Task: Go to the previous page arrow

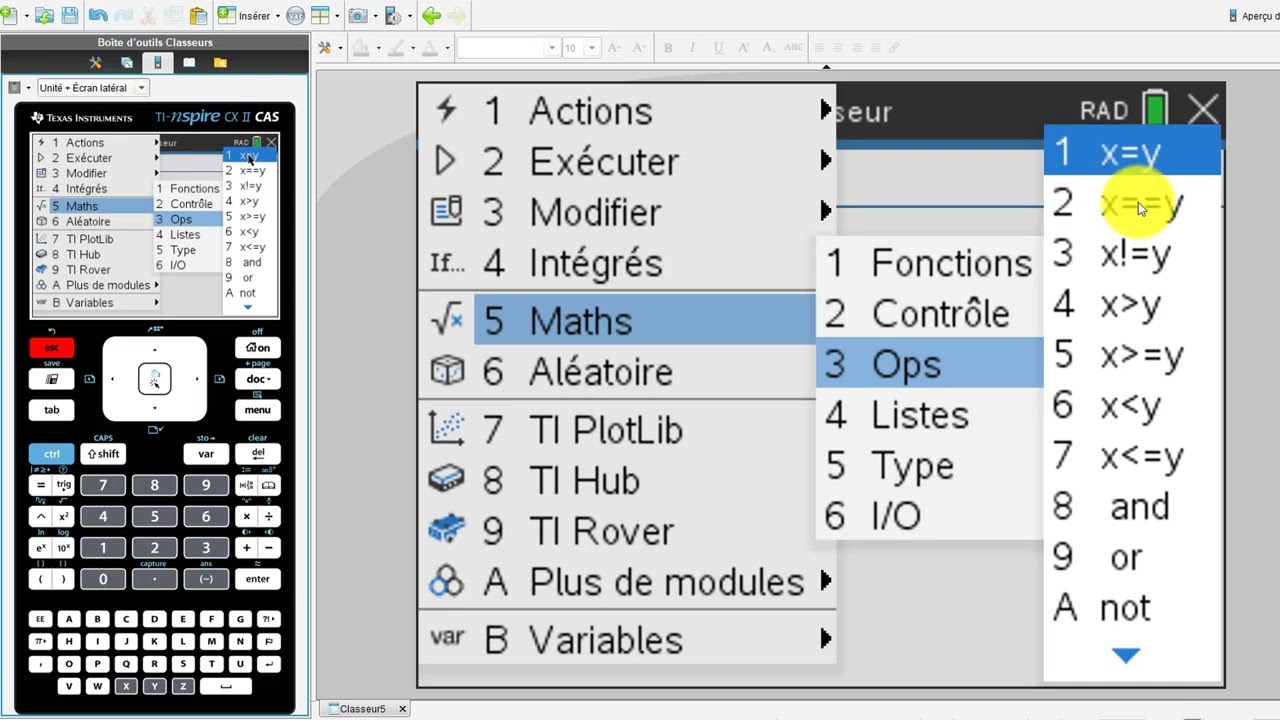Action: pos(432,16)
